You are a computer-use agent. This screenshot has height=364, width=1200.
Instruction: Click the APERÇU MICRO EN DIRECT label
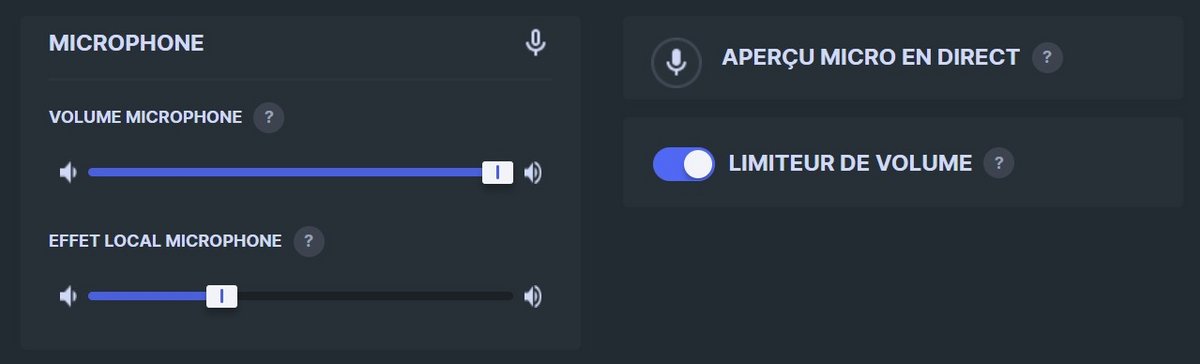coord(870,58)
